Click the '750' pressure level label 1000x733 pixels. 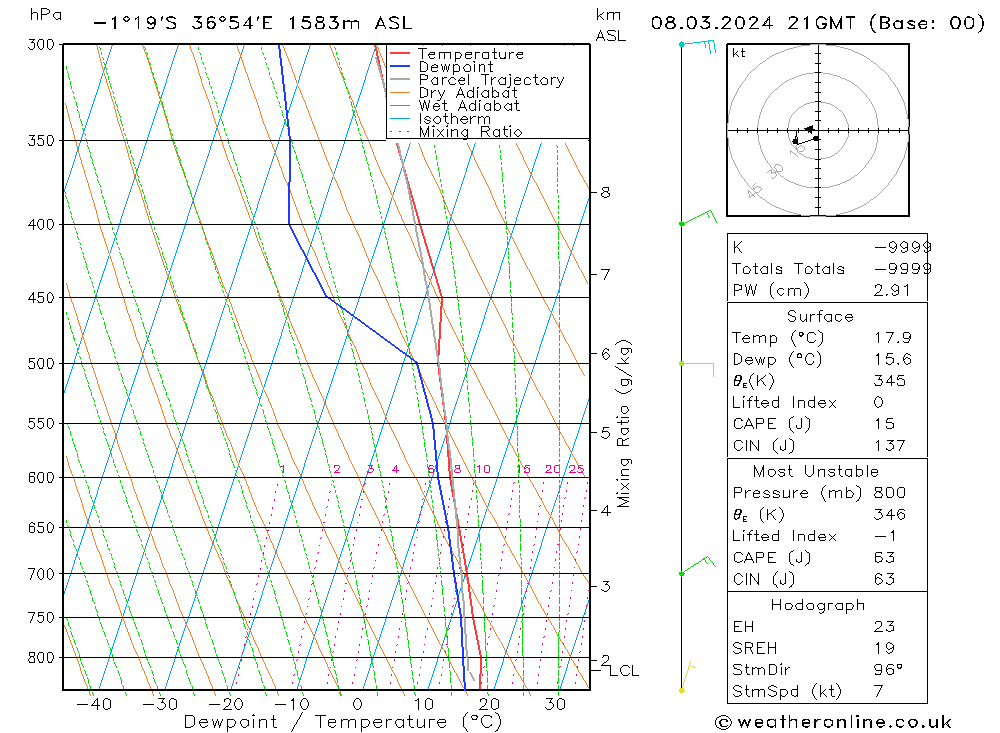coord(41,618)
